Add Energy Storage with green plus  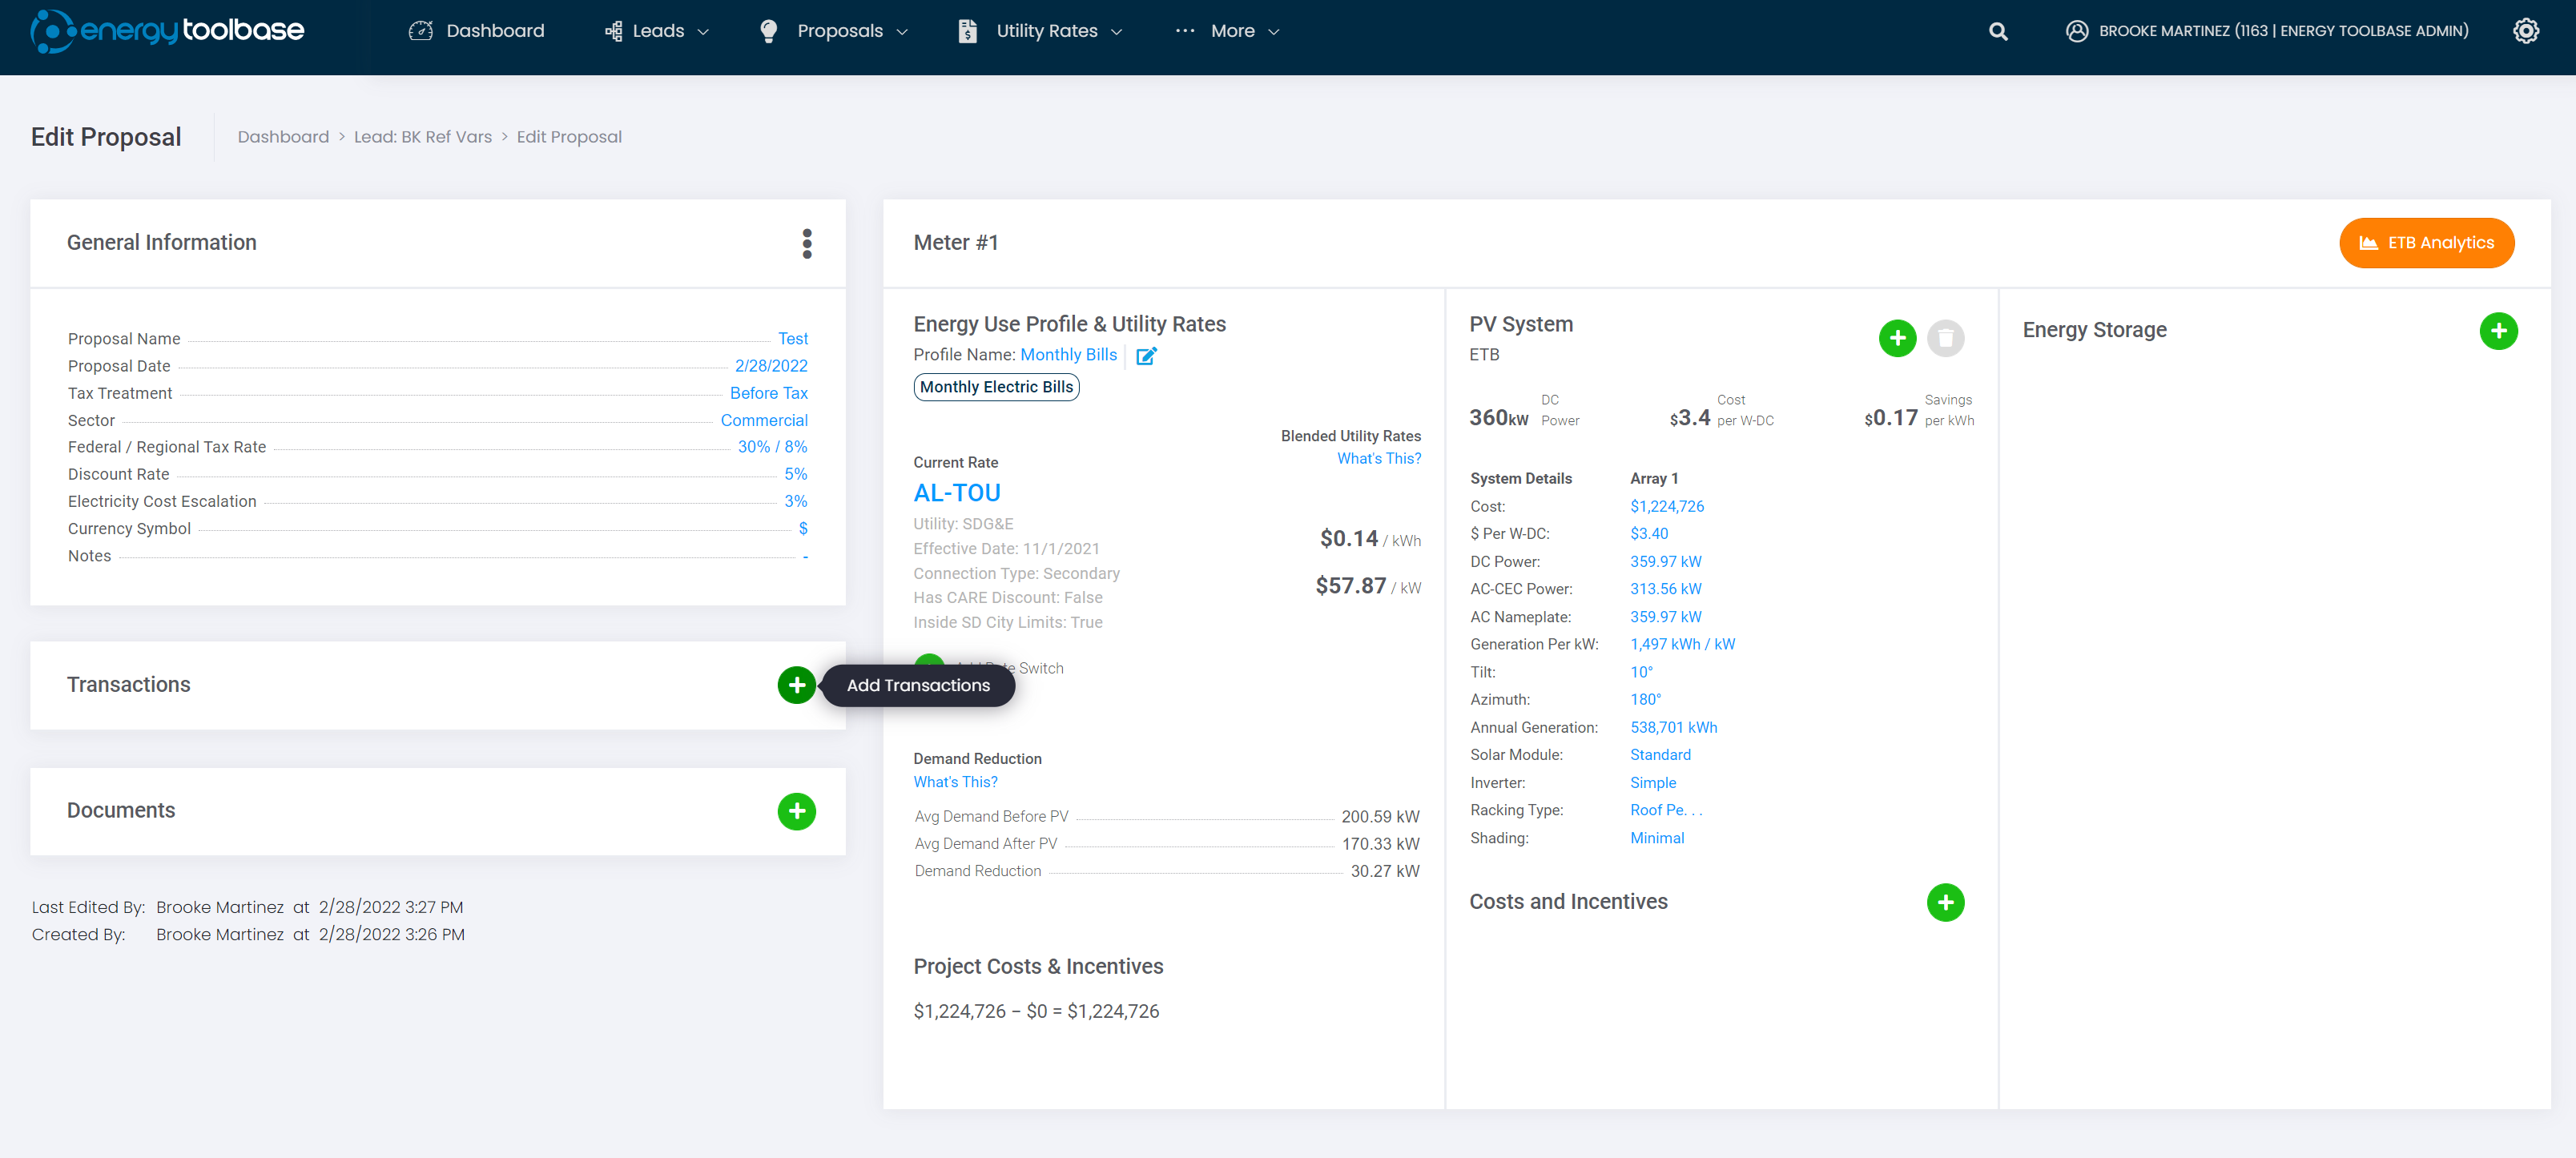click(x=2498, y=331)
